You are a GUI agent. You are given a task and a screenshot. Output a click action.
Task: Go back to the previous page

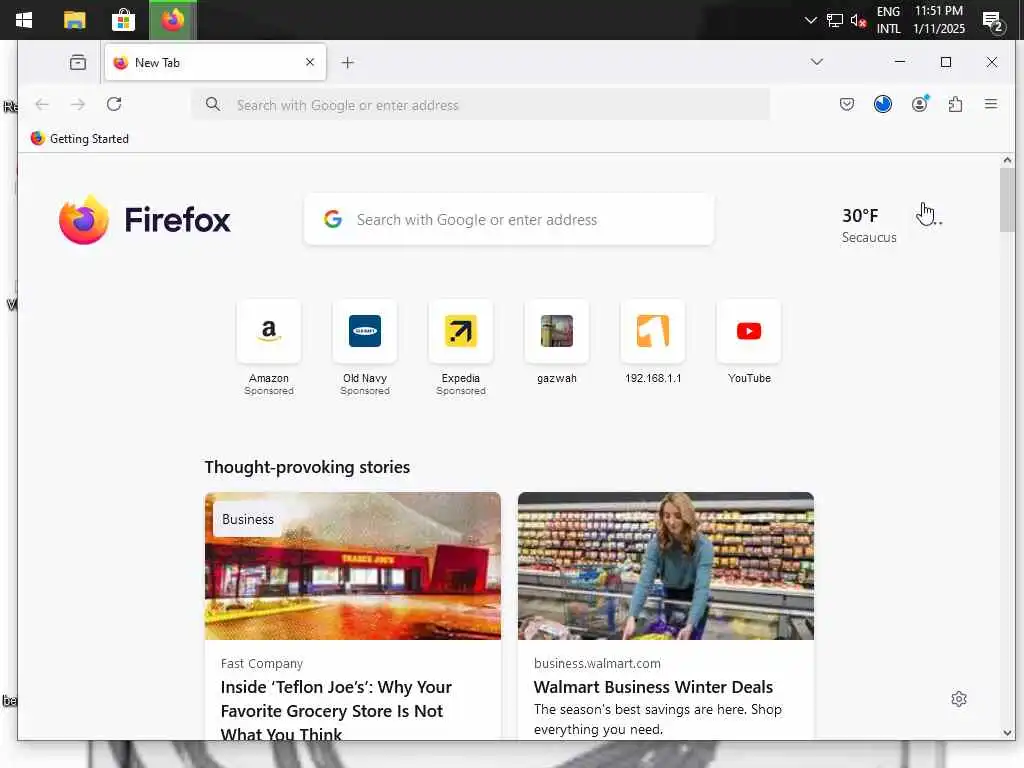[x=42, y=104]
